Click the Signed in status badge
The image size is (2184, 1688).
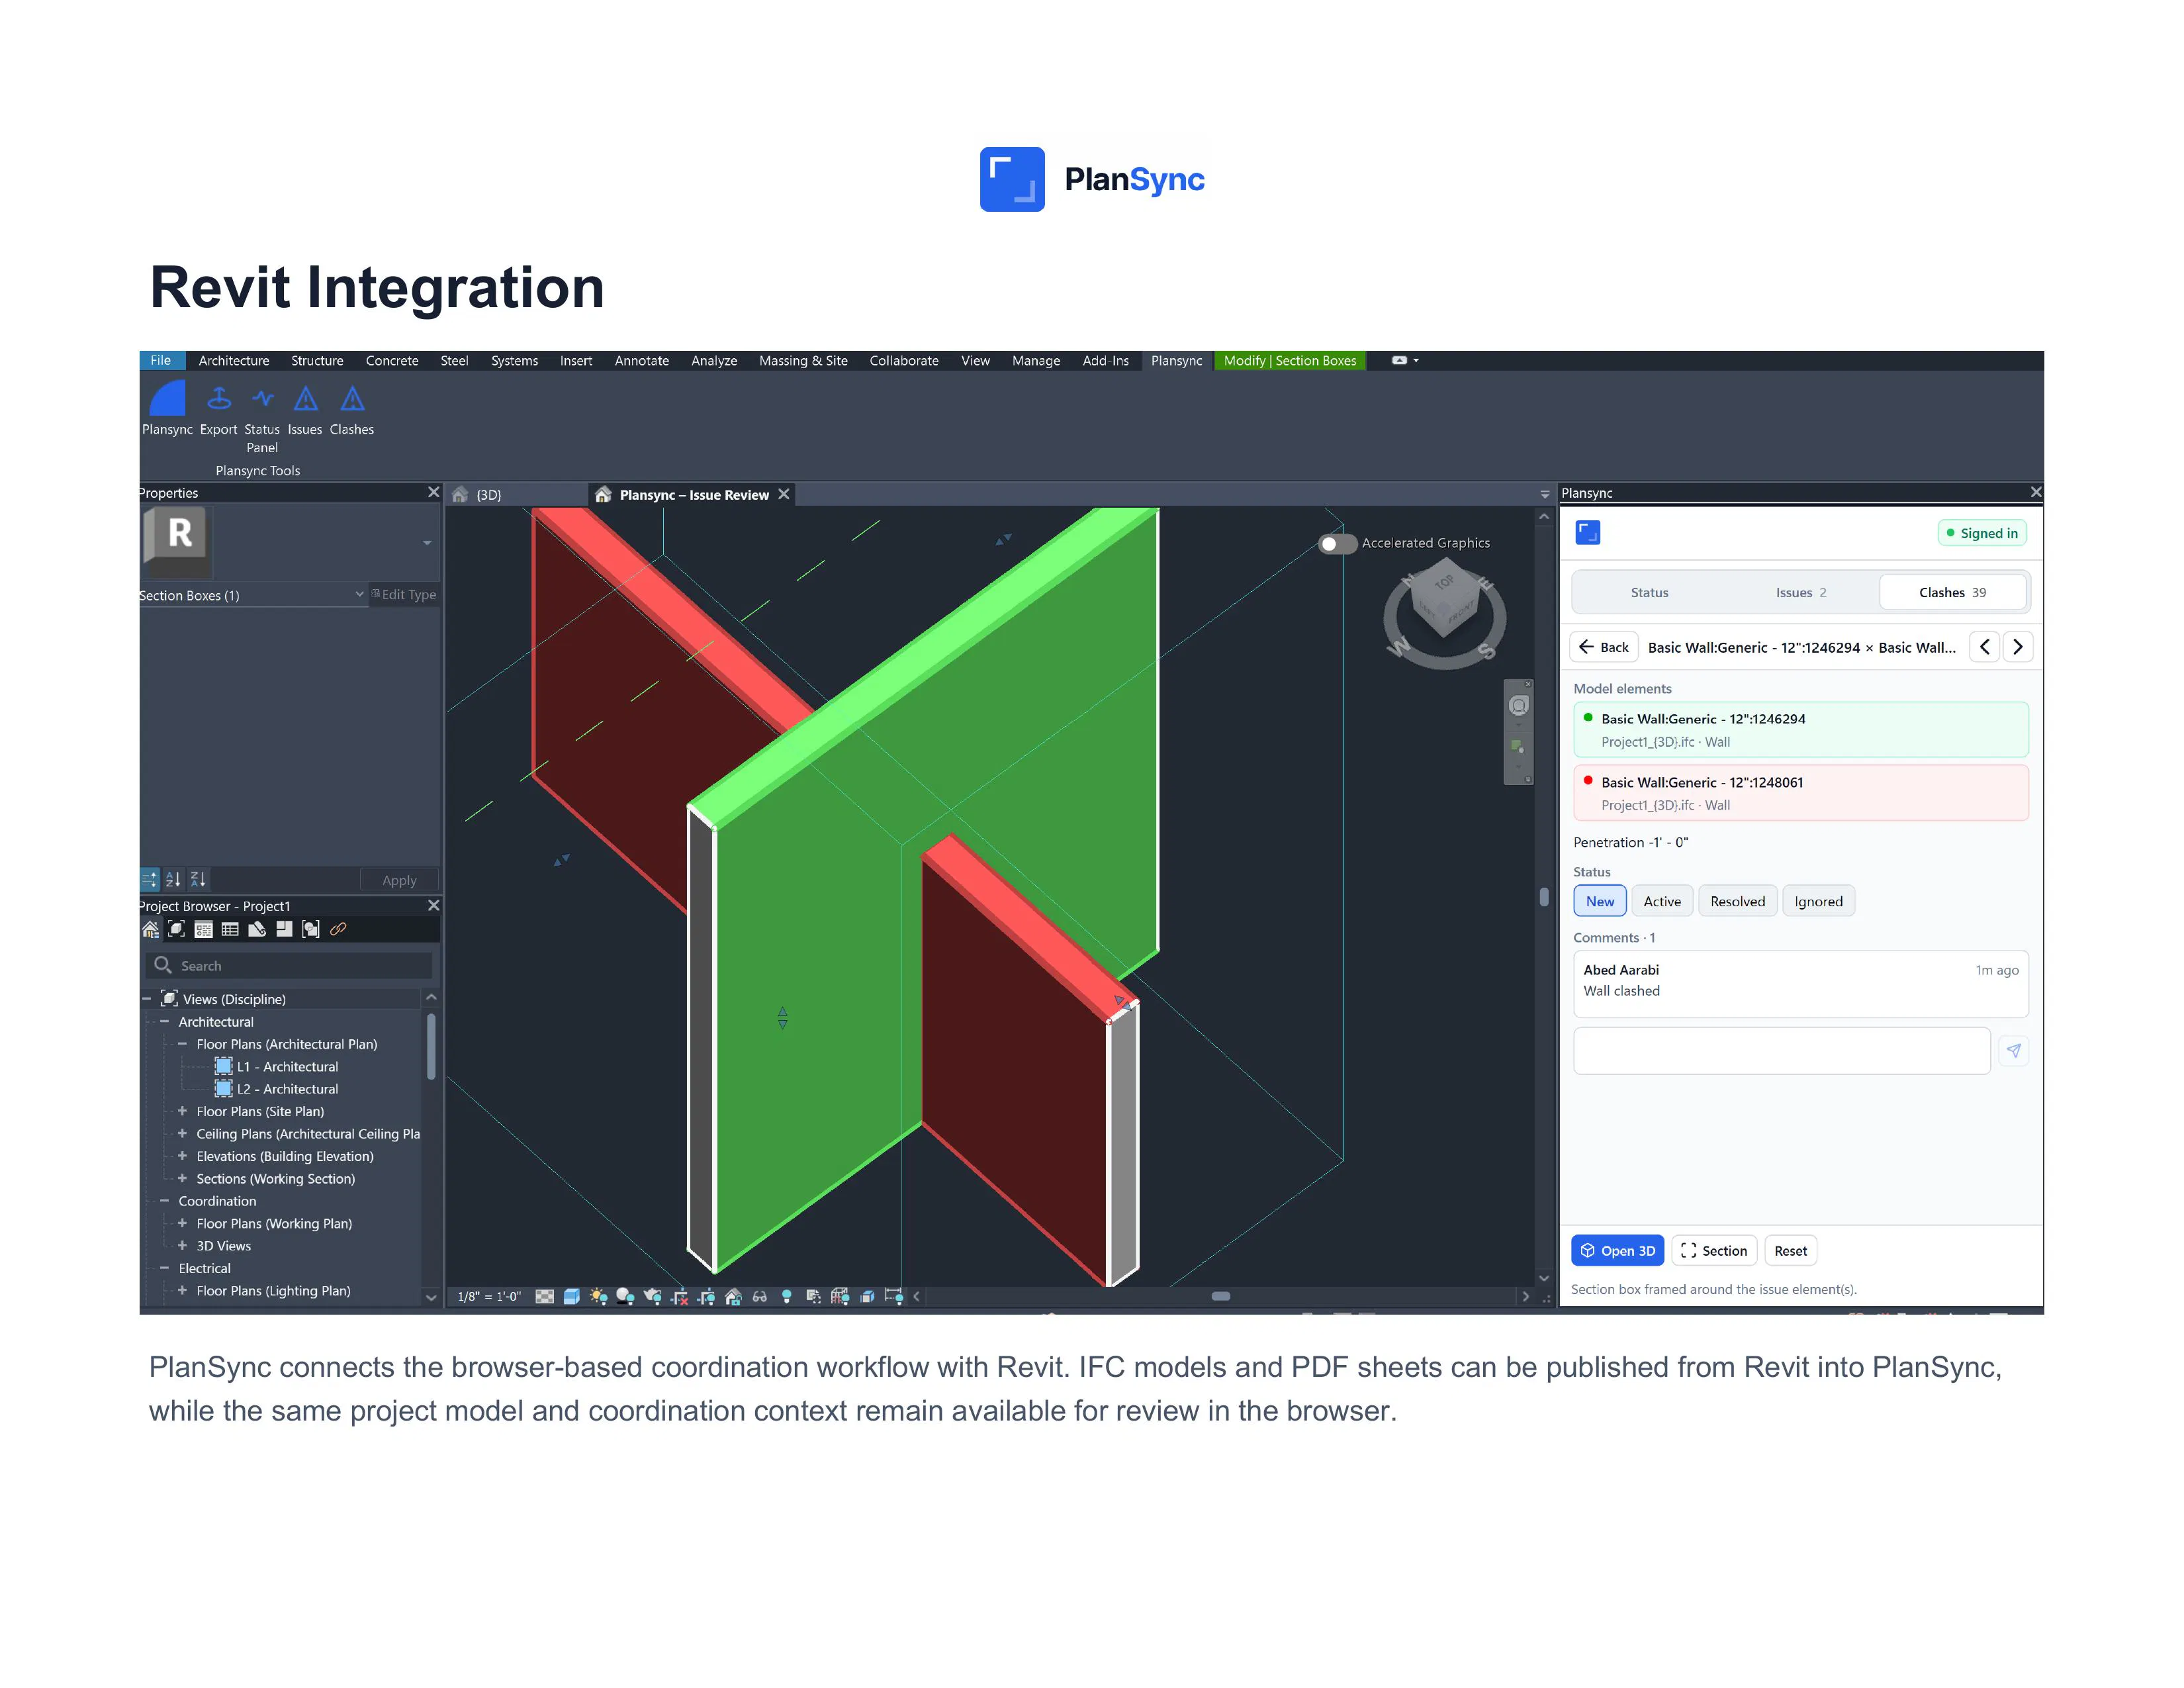pos(1982,533)
